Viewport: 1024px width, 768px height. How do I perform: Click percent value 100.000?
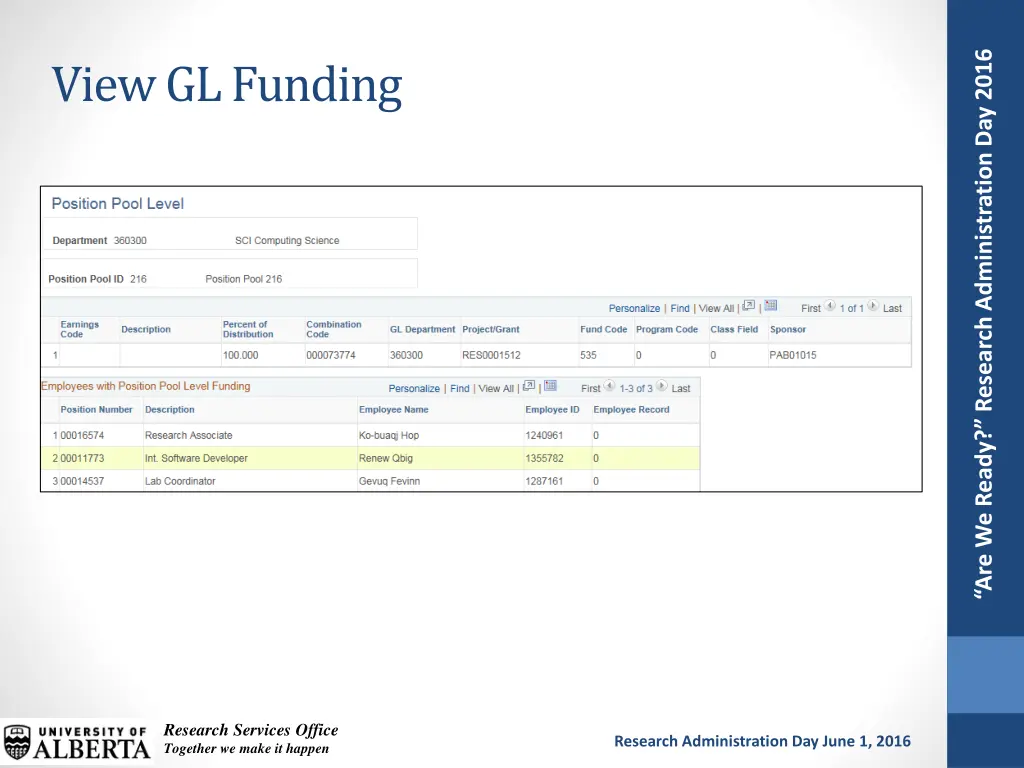click(x=240, y=355)
